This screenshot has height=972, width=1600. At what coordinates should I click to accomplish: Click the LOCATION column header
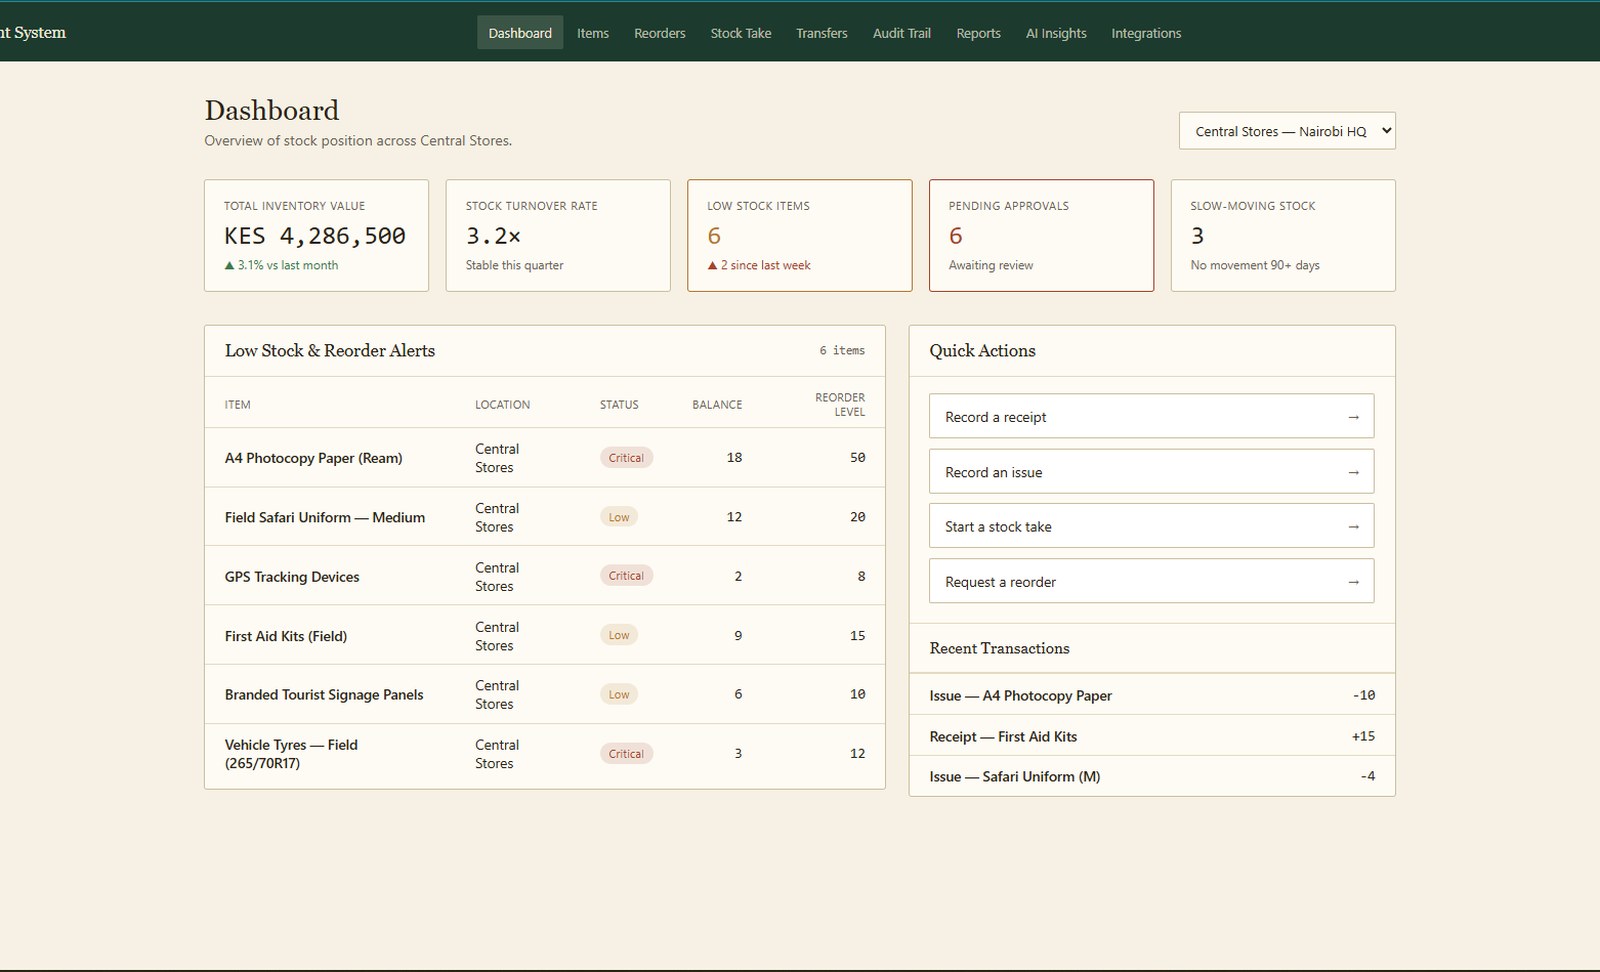click(503, 405)
